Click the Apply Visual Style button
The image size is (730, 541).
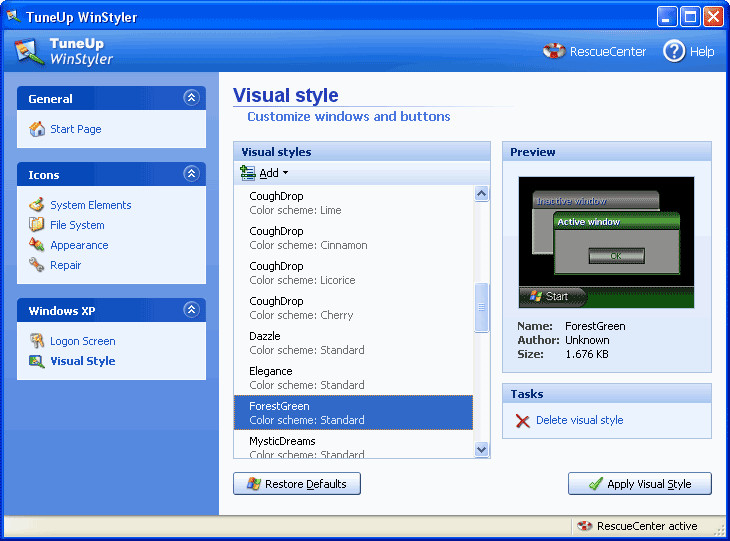[x=640, y=484]
